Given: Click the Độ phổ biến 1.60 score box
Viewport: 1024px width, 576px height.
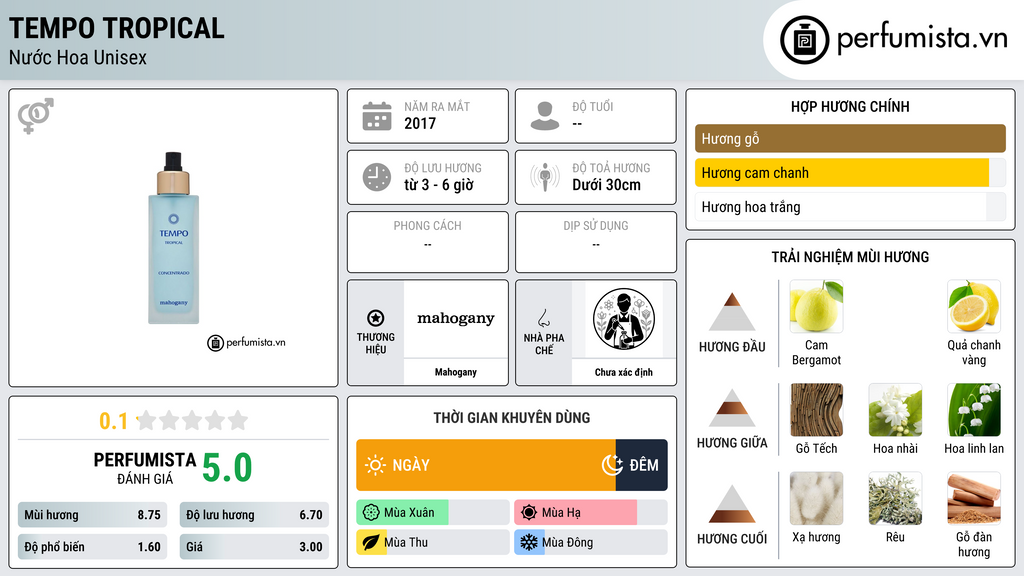Looking at the screenshot, I should point(92,547).
